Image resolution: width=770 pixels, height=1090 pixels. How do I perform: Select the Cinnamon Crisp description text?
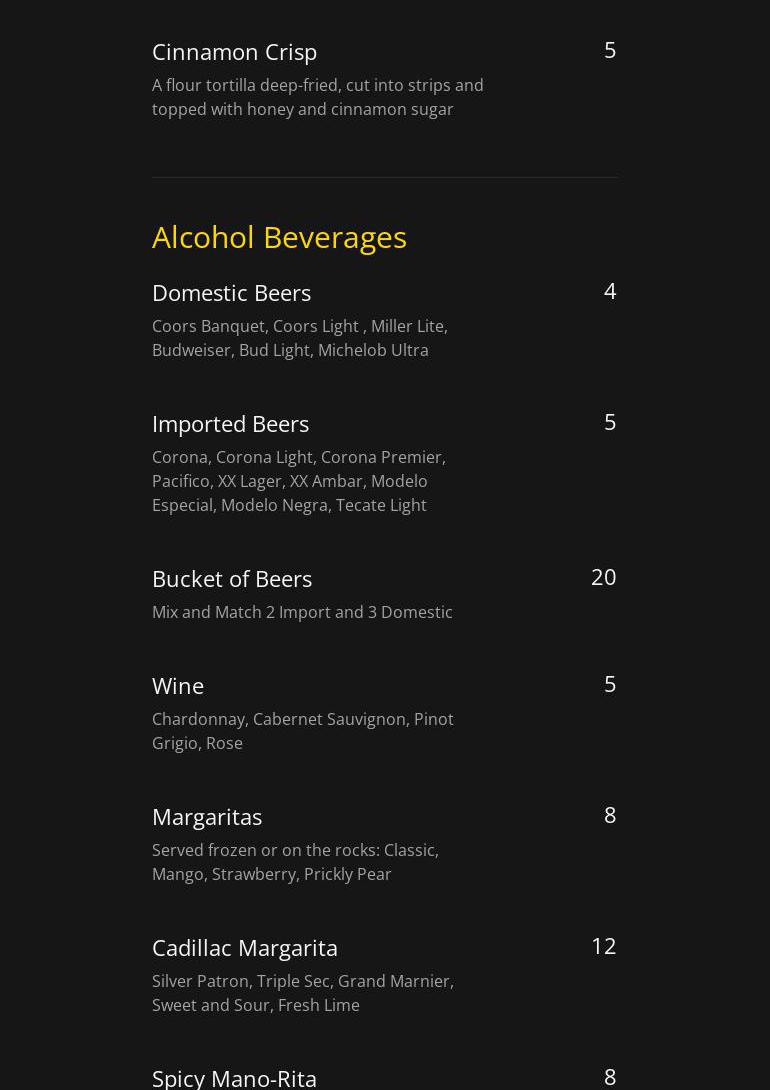[x=317, y=97]
